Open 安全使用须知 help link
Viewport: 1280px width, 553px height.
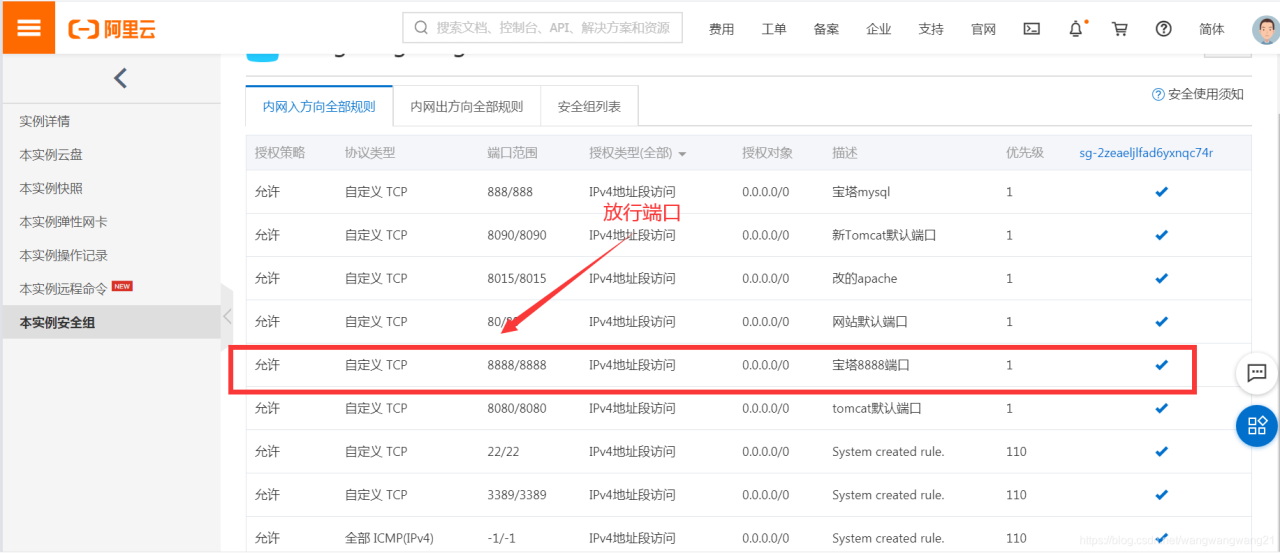(1198, 94)
